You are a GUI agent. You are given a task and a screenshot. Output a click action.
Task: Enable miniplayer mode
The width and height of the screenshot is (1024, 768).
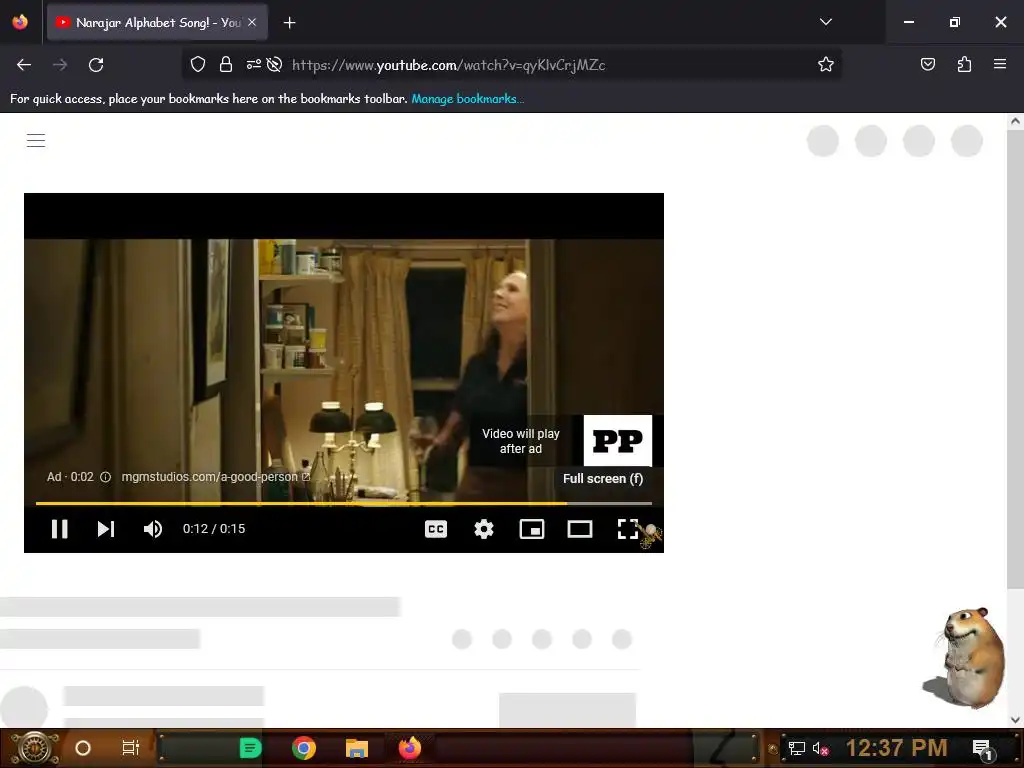pos(532,529)
